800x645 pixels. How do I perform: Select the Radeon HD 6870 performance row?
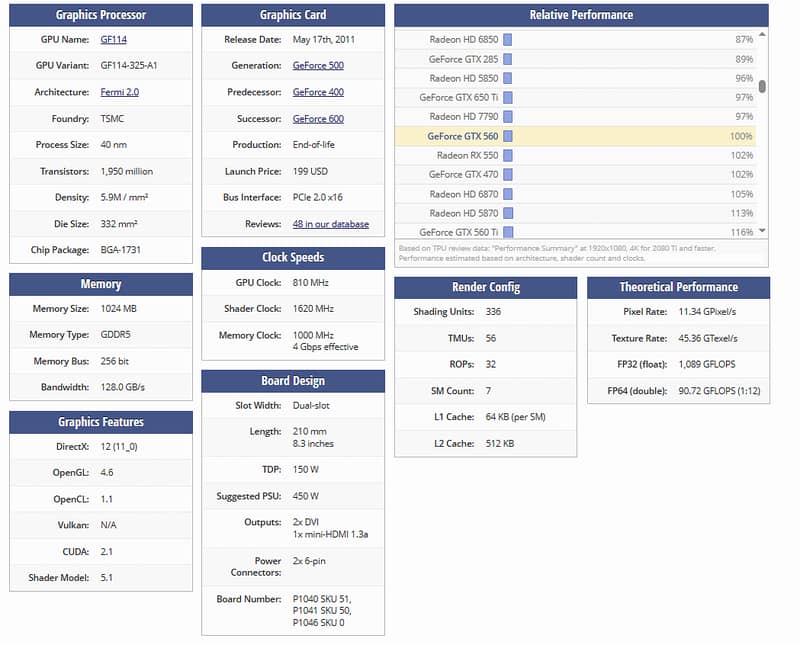(x=576, y=194)
